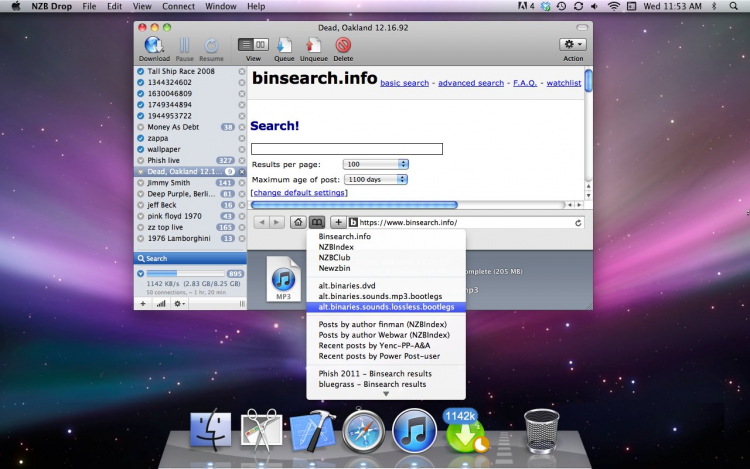Remove zz top live with its X
750x469 pixels.
coord(242,228)
